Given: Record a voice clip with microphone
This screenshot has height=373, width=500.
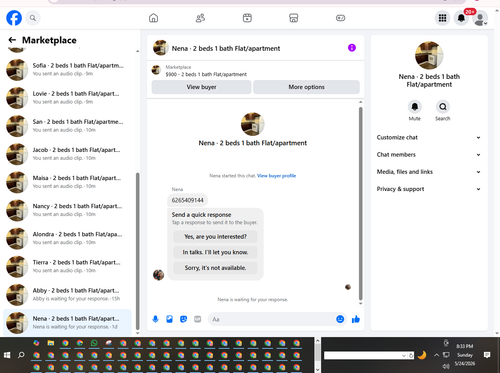Looking at the screenshot, I should [x=155, y=319].
